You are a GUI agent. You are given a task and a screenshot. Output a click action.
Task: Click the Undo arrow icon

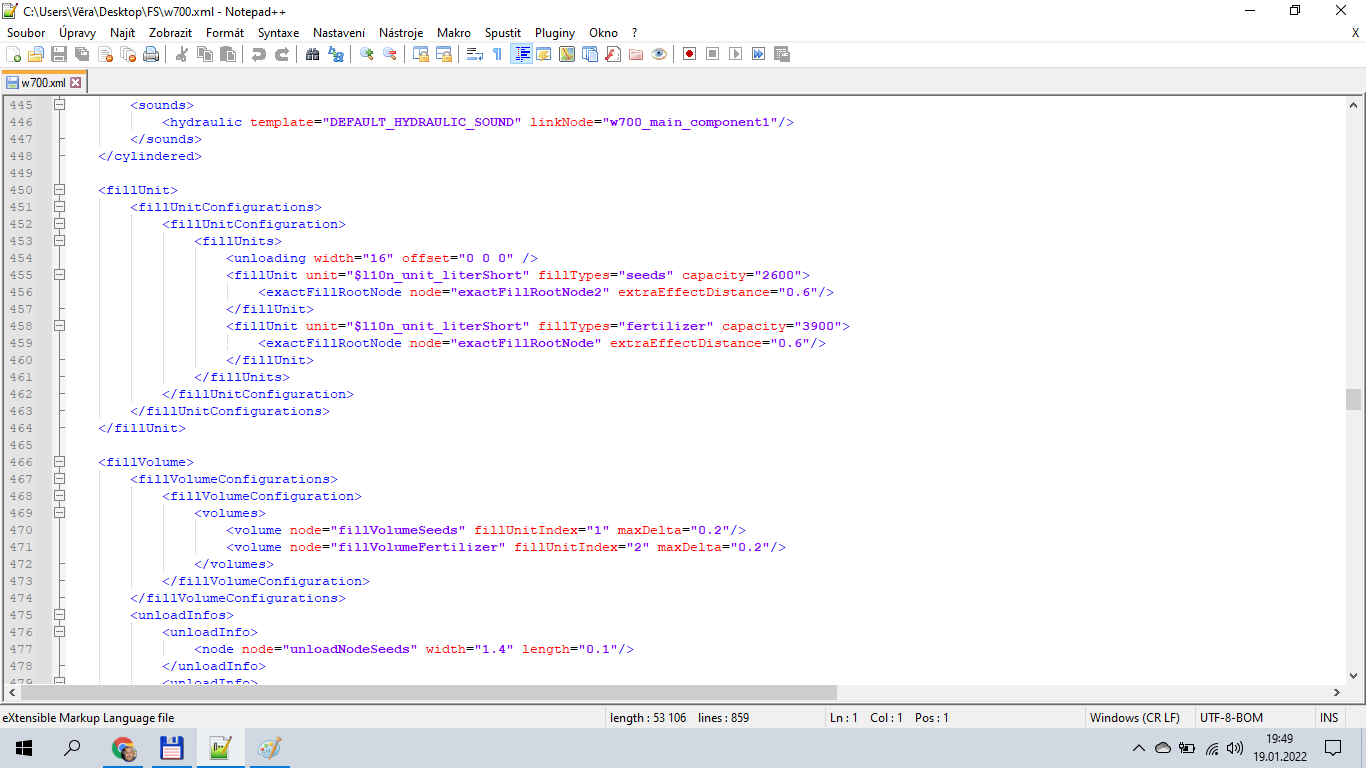coord(259,54)
